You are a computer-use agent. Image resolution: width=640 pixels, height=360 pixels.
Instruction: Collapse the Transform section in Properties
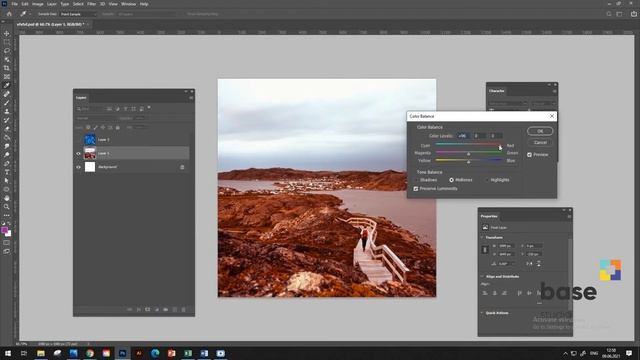click(x=482, y=237)
